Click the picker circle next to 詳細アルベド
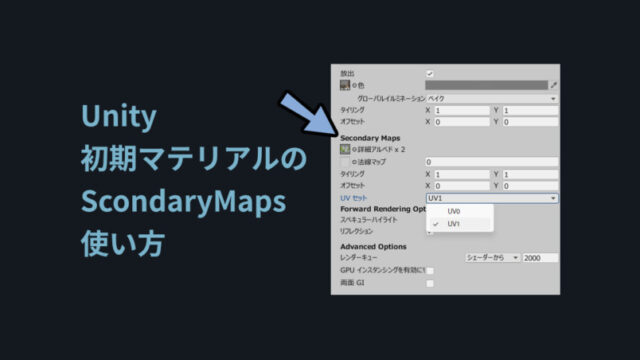640x360 pixels. tap(354, 149)
